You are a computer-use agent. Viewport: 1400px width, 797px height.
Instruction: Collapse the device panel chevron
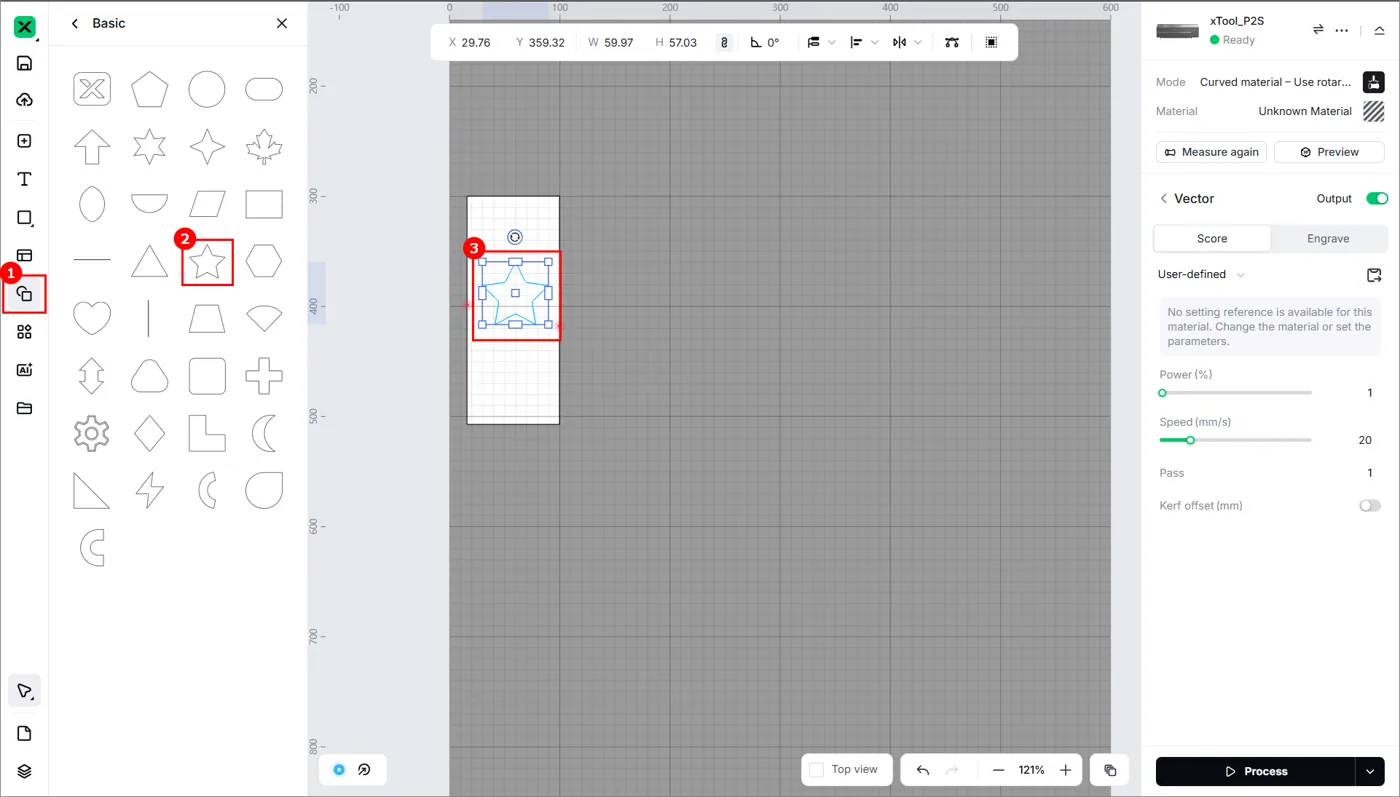tap(1379, 30)
